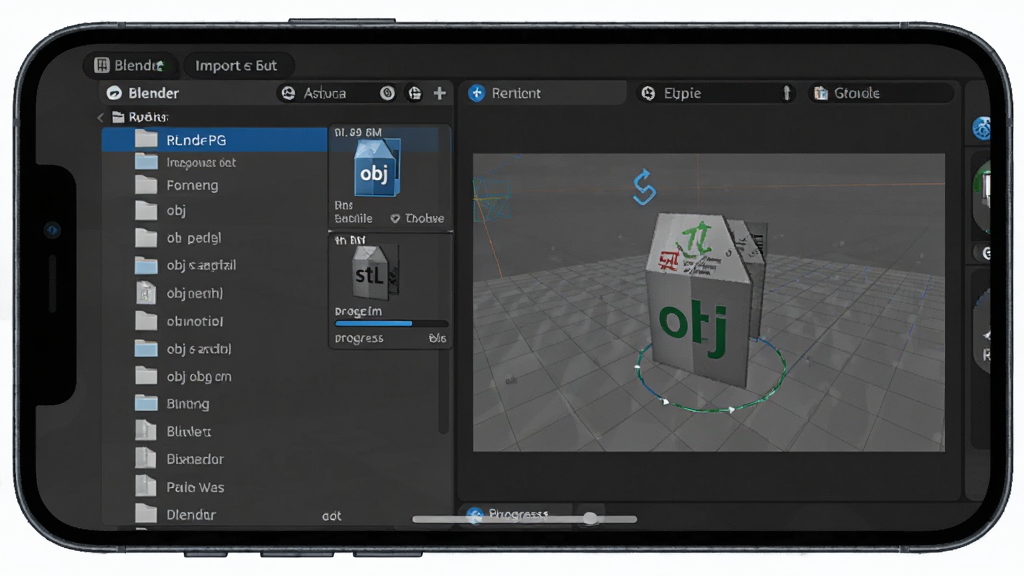Click the file list scrollbar
This screenshot has width=1024, height=576.
click(443, 391)
